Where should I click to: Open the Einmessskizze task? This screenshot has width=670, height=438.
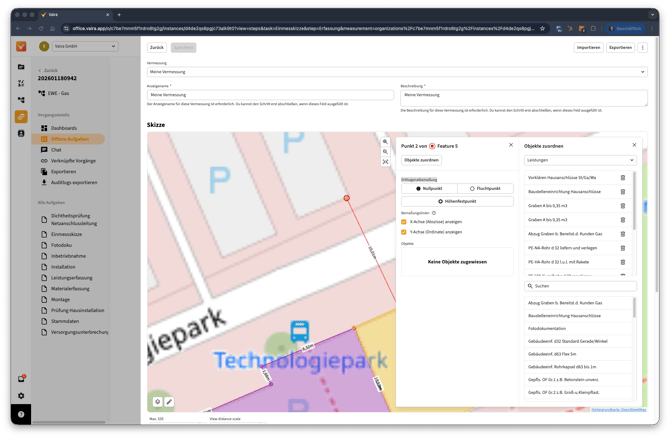pos(66,234)
